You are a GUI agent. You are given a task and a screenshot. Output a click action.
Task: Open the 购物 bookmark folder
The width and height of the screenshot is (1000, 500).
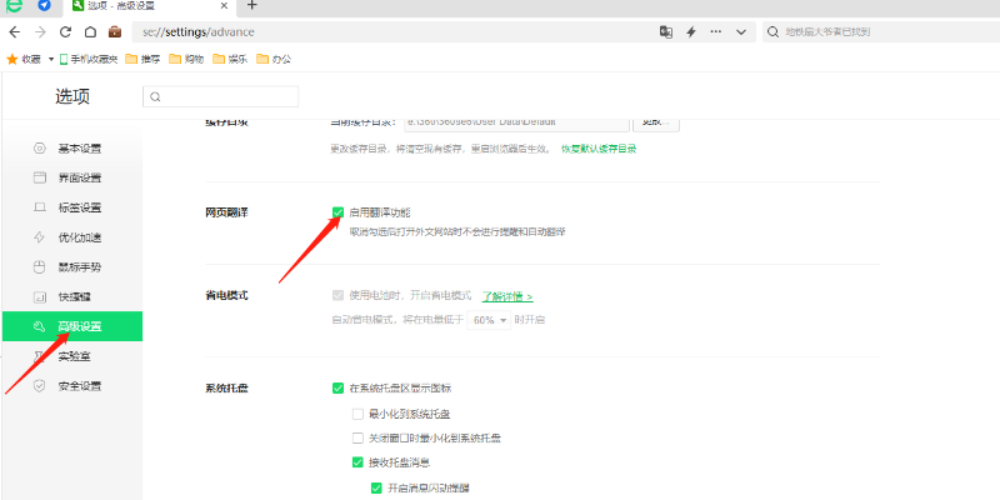(x=186, y=59)
